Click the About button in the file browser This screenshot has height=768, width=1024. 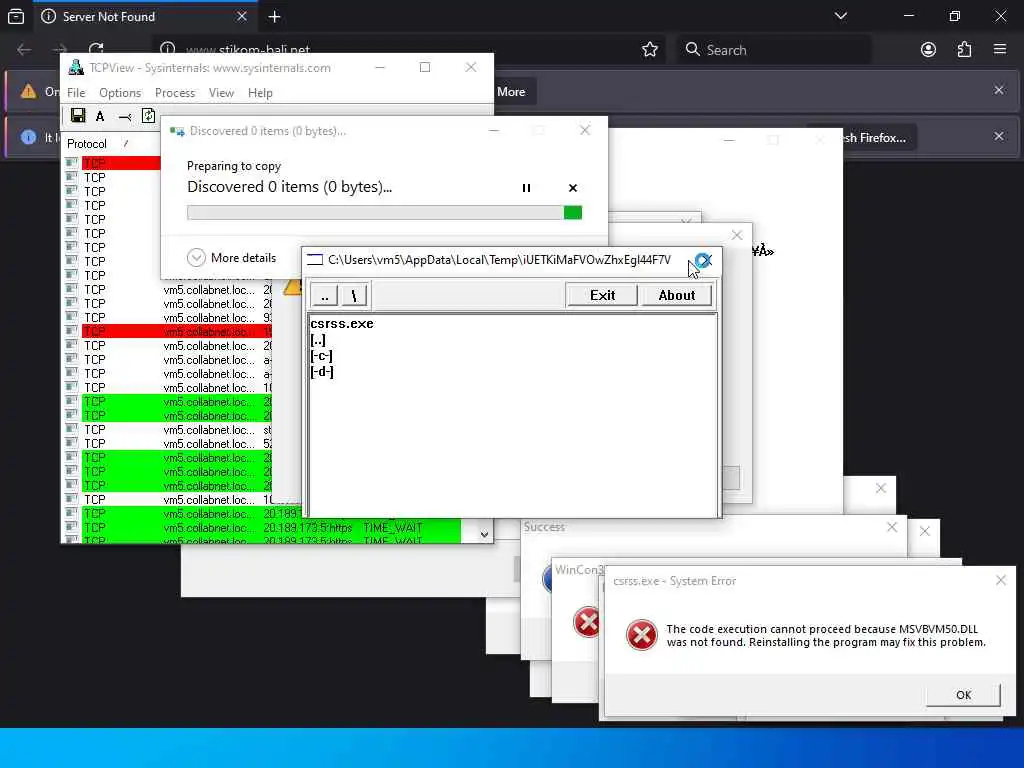pos(677,295)
